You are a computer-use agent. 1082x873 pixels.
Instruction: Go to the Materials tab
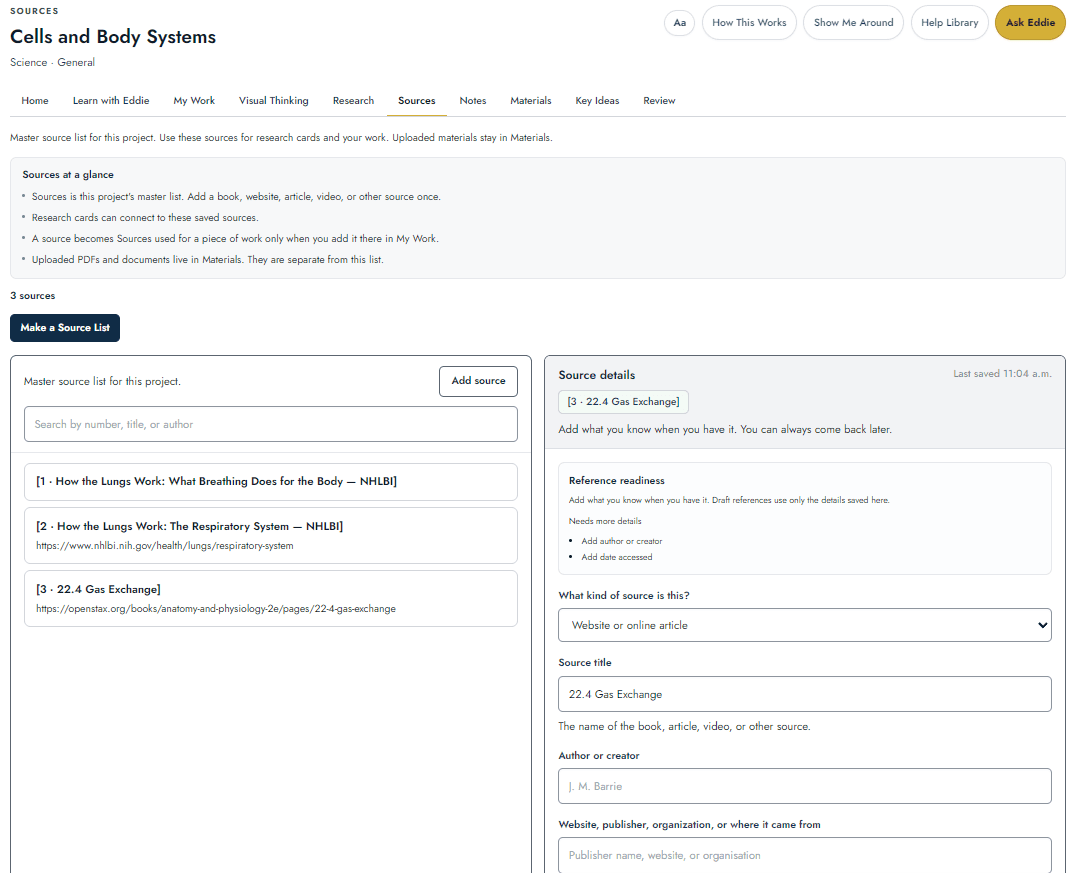pyautogui.click(x=531, y=101)
